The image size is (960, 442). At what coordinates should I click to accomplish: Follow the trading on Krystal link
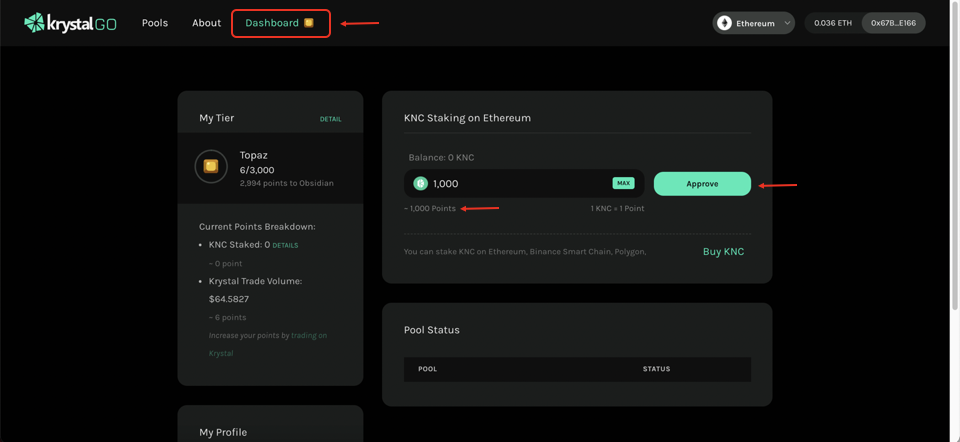tap(308, 336)
